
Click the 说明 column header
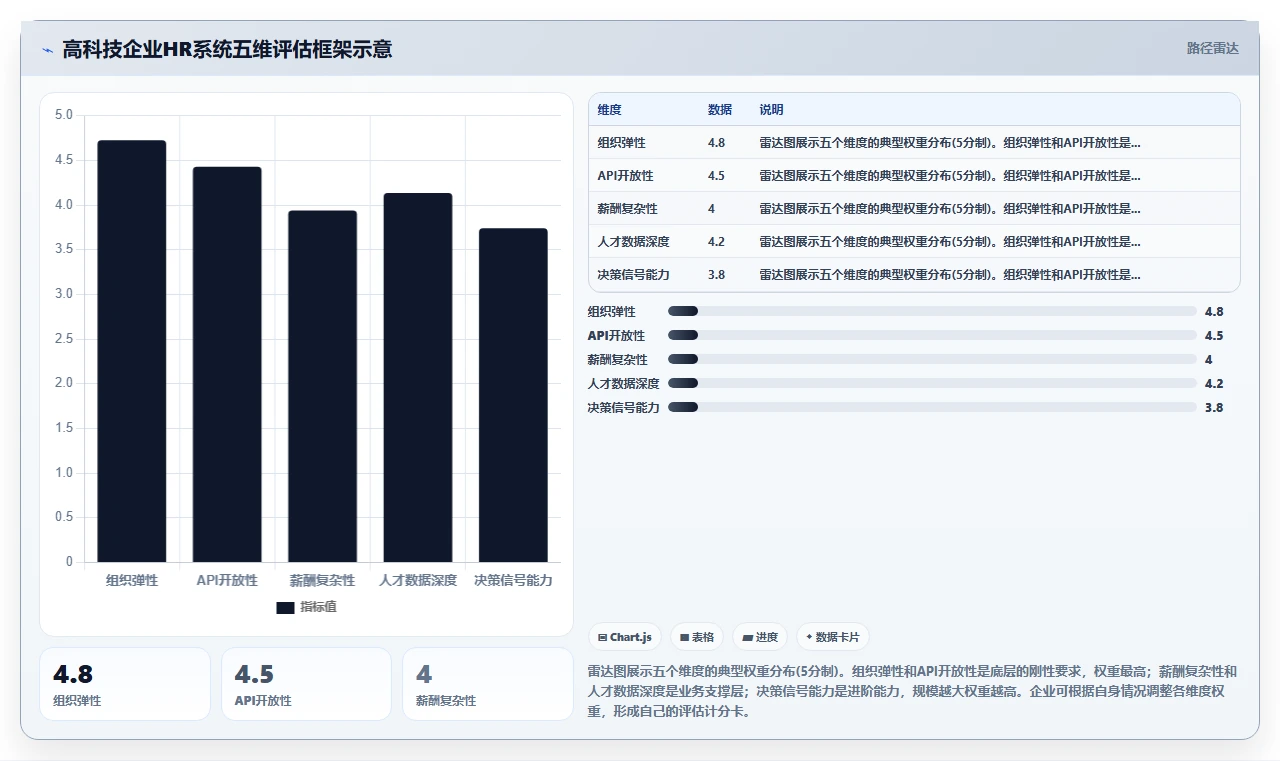772,110
